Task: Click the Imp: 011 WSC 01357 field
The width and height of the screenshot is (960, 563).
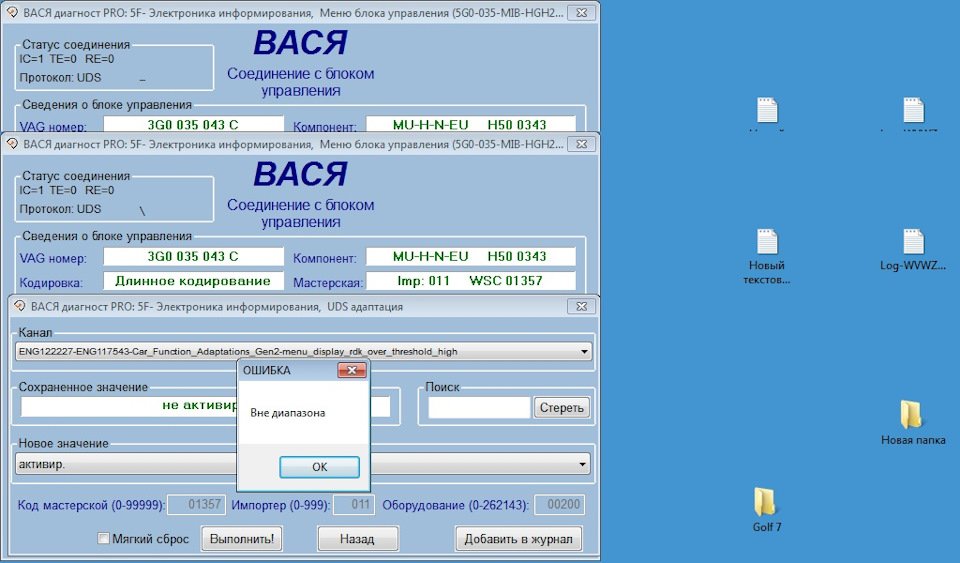Action: (470, 281)
